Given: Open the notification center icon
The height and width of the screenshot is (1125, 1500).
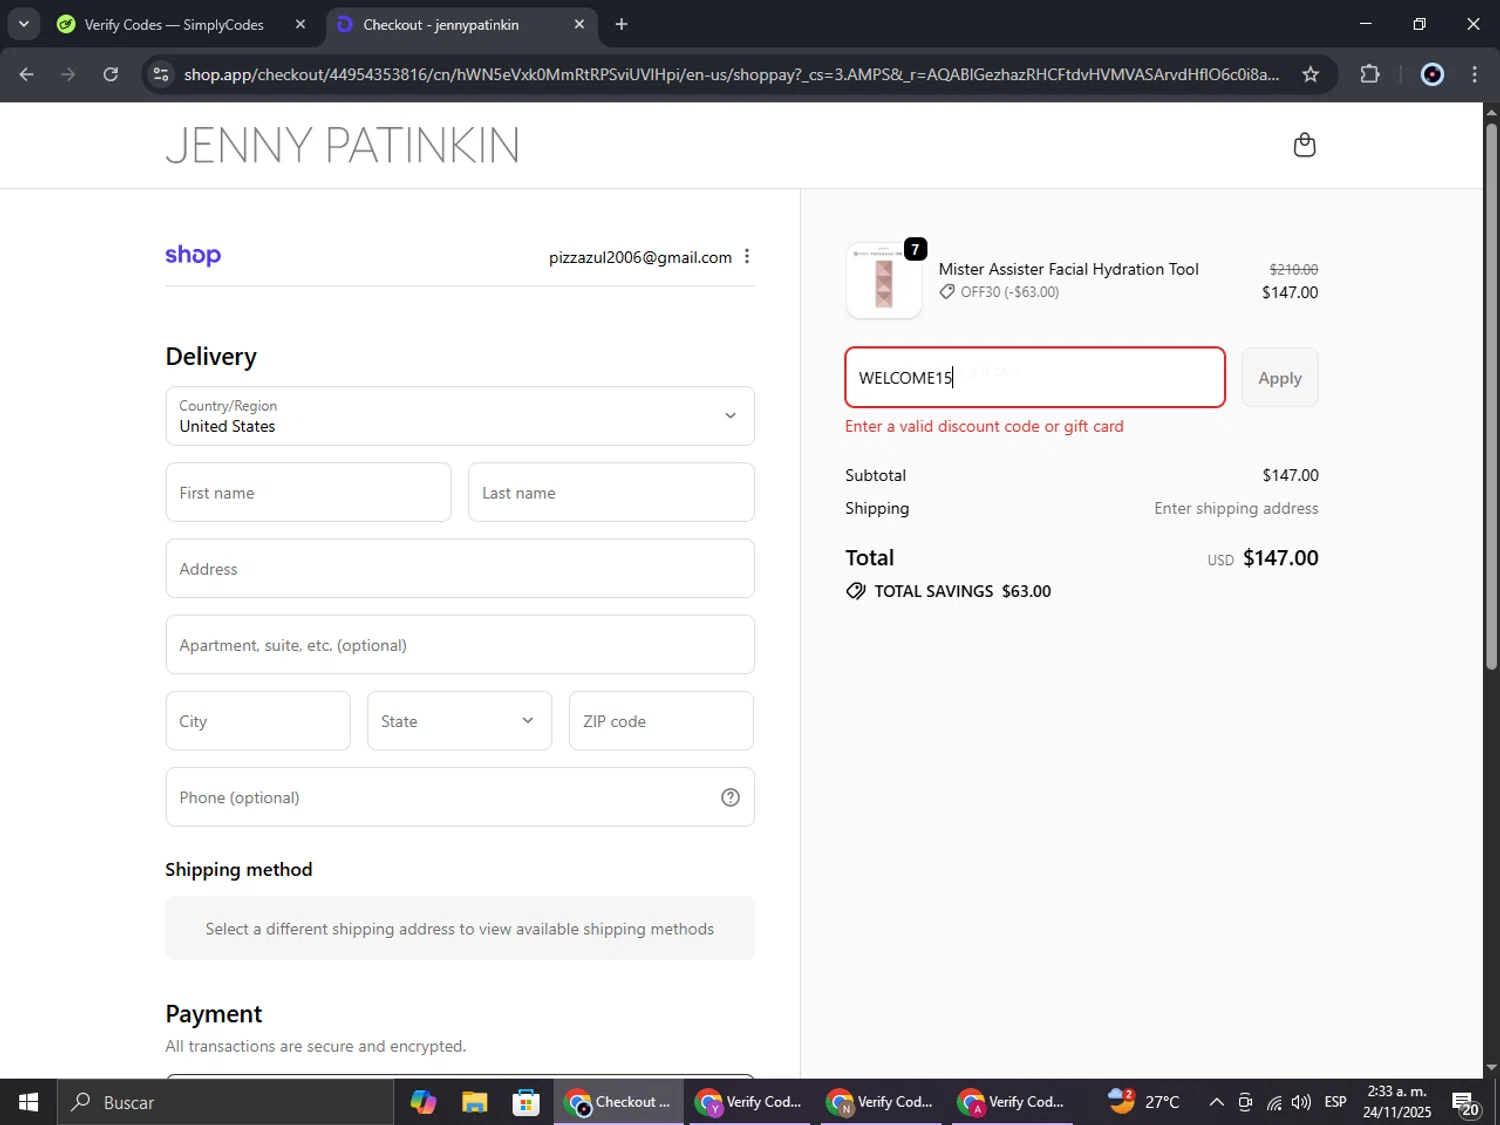Looking at the screenshot, I should [x=1467, y=1103].
